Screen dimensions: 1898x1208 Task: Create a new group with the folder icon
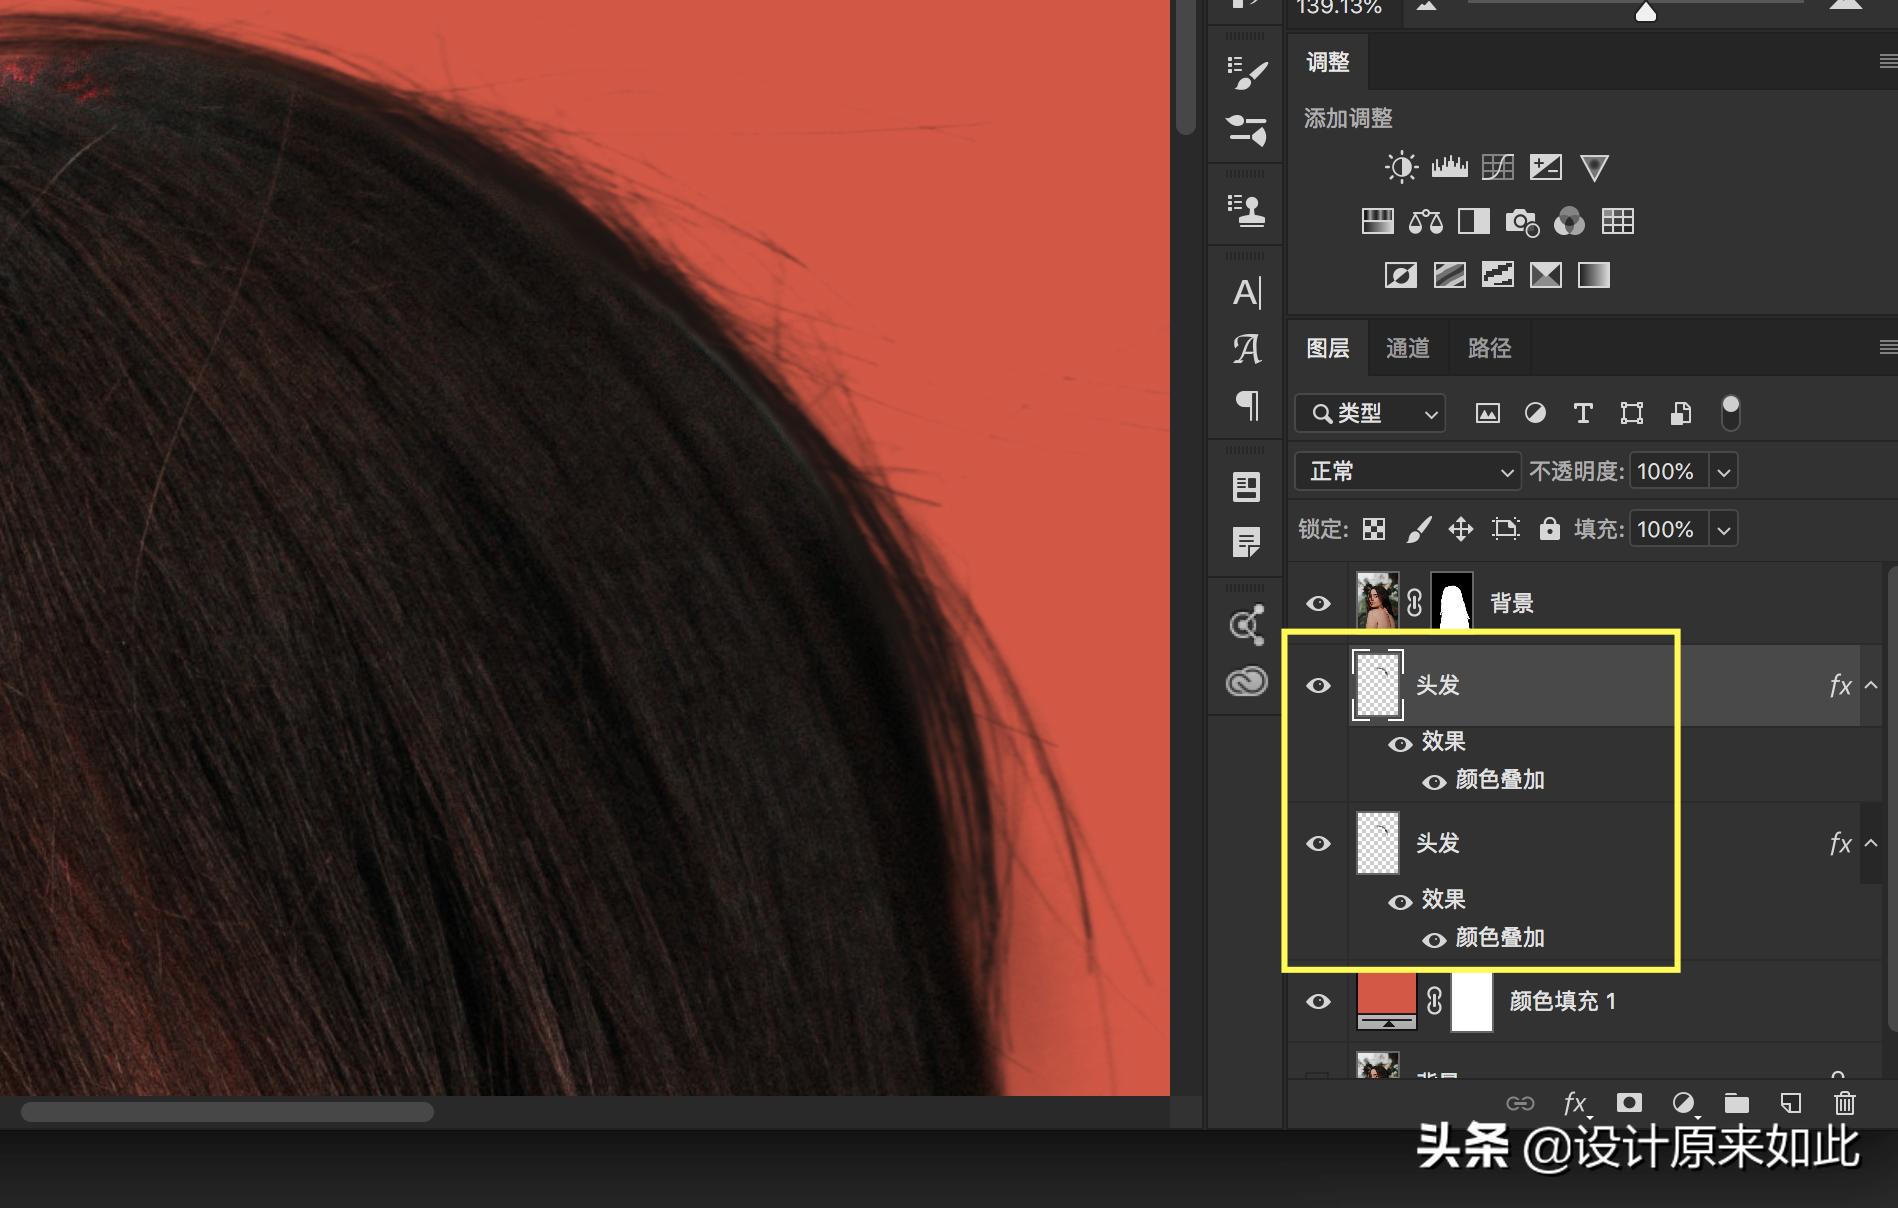tap(1737, 1103)
